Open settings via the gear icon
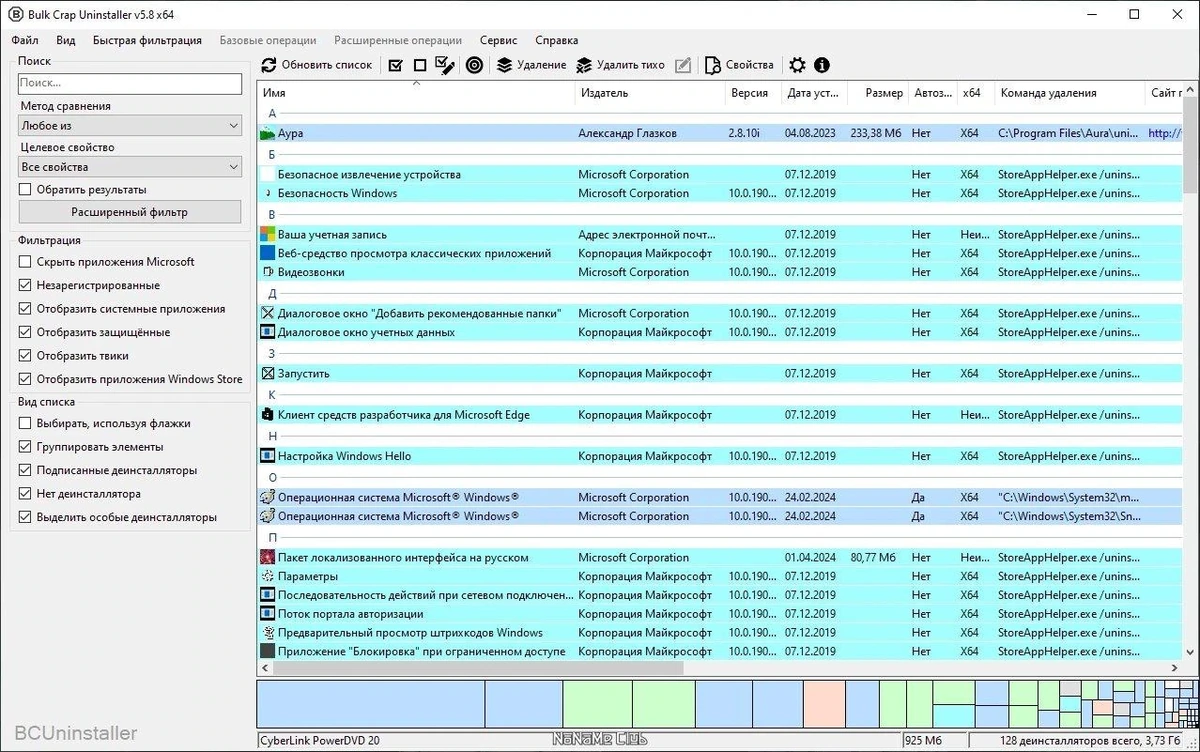 (x=797, y=65)
